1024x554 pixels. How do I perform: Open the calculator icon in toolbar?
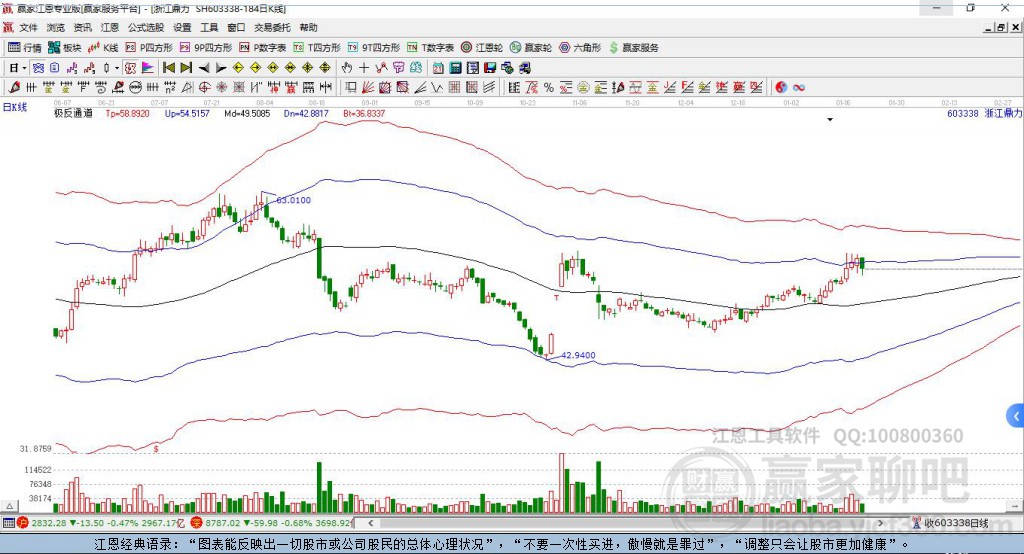pyautogui.click(x=455, y=68)
